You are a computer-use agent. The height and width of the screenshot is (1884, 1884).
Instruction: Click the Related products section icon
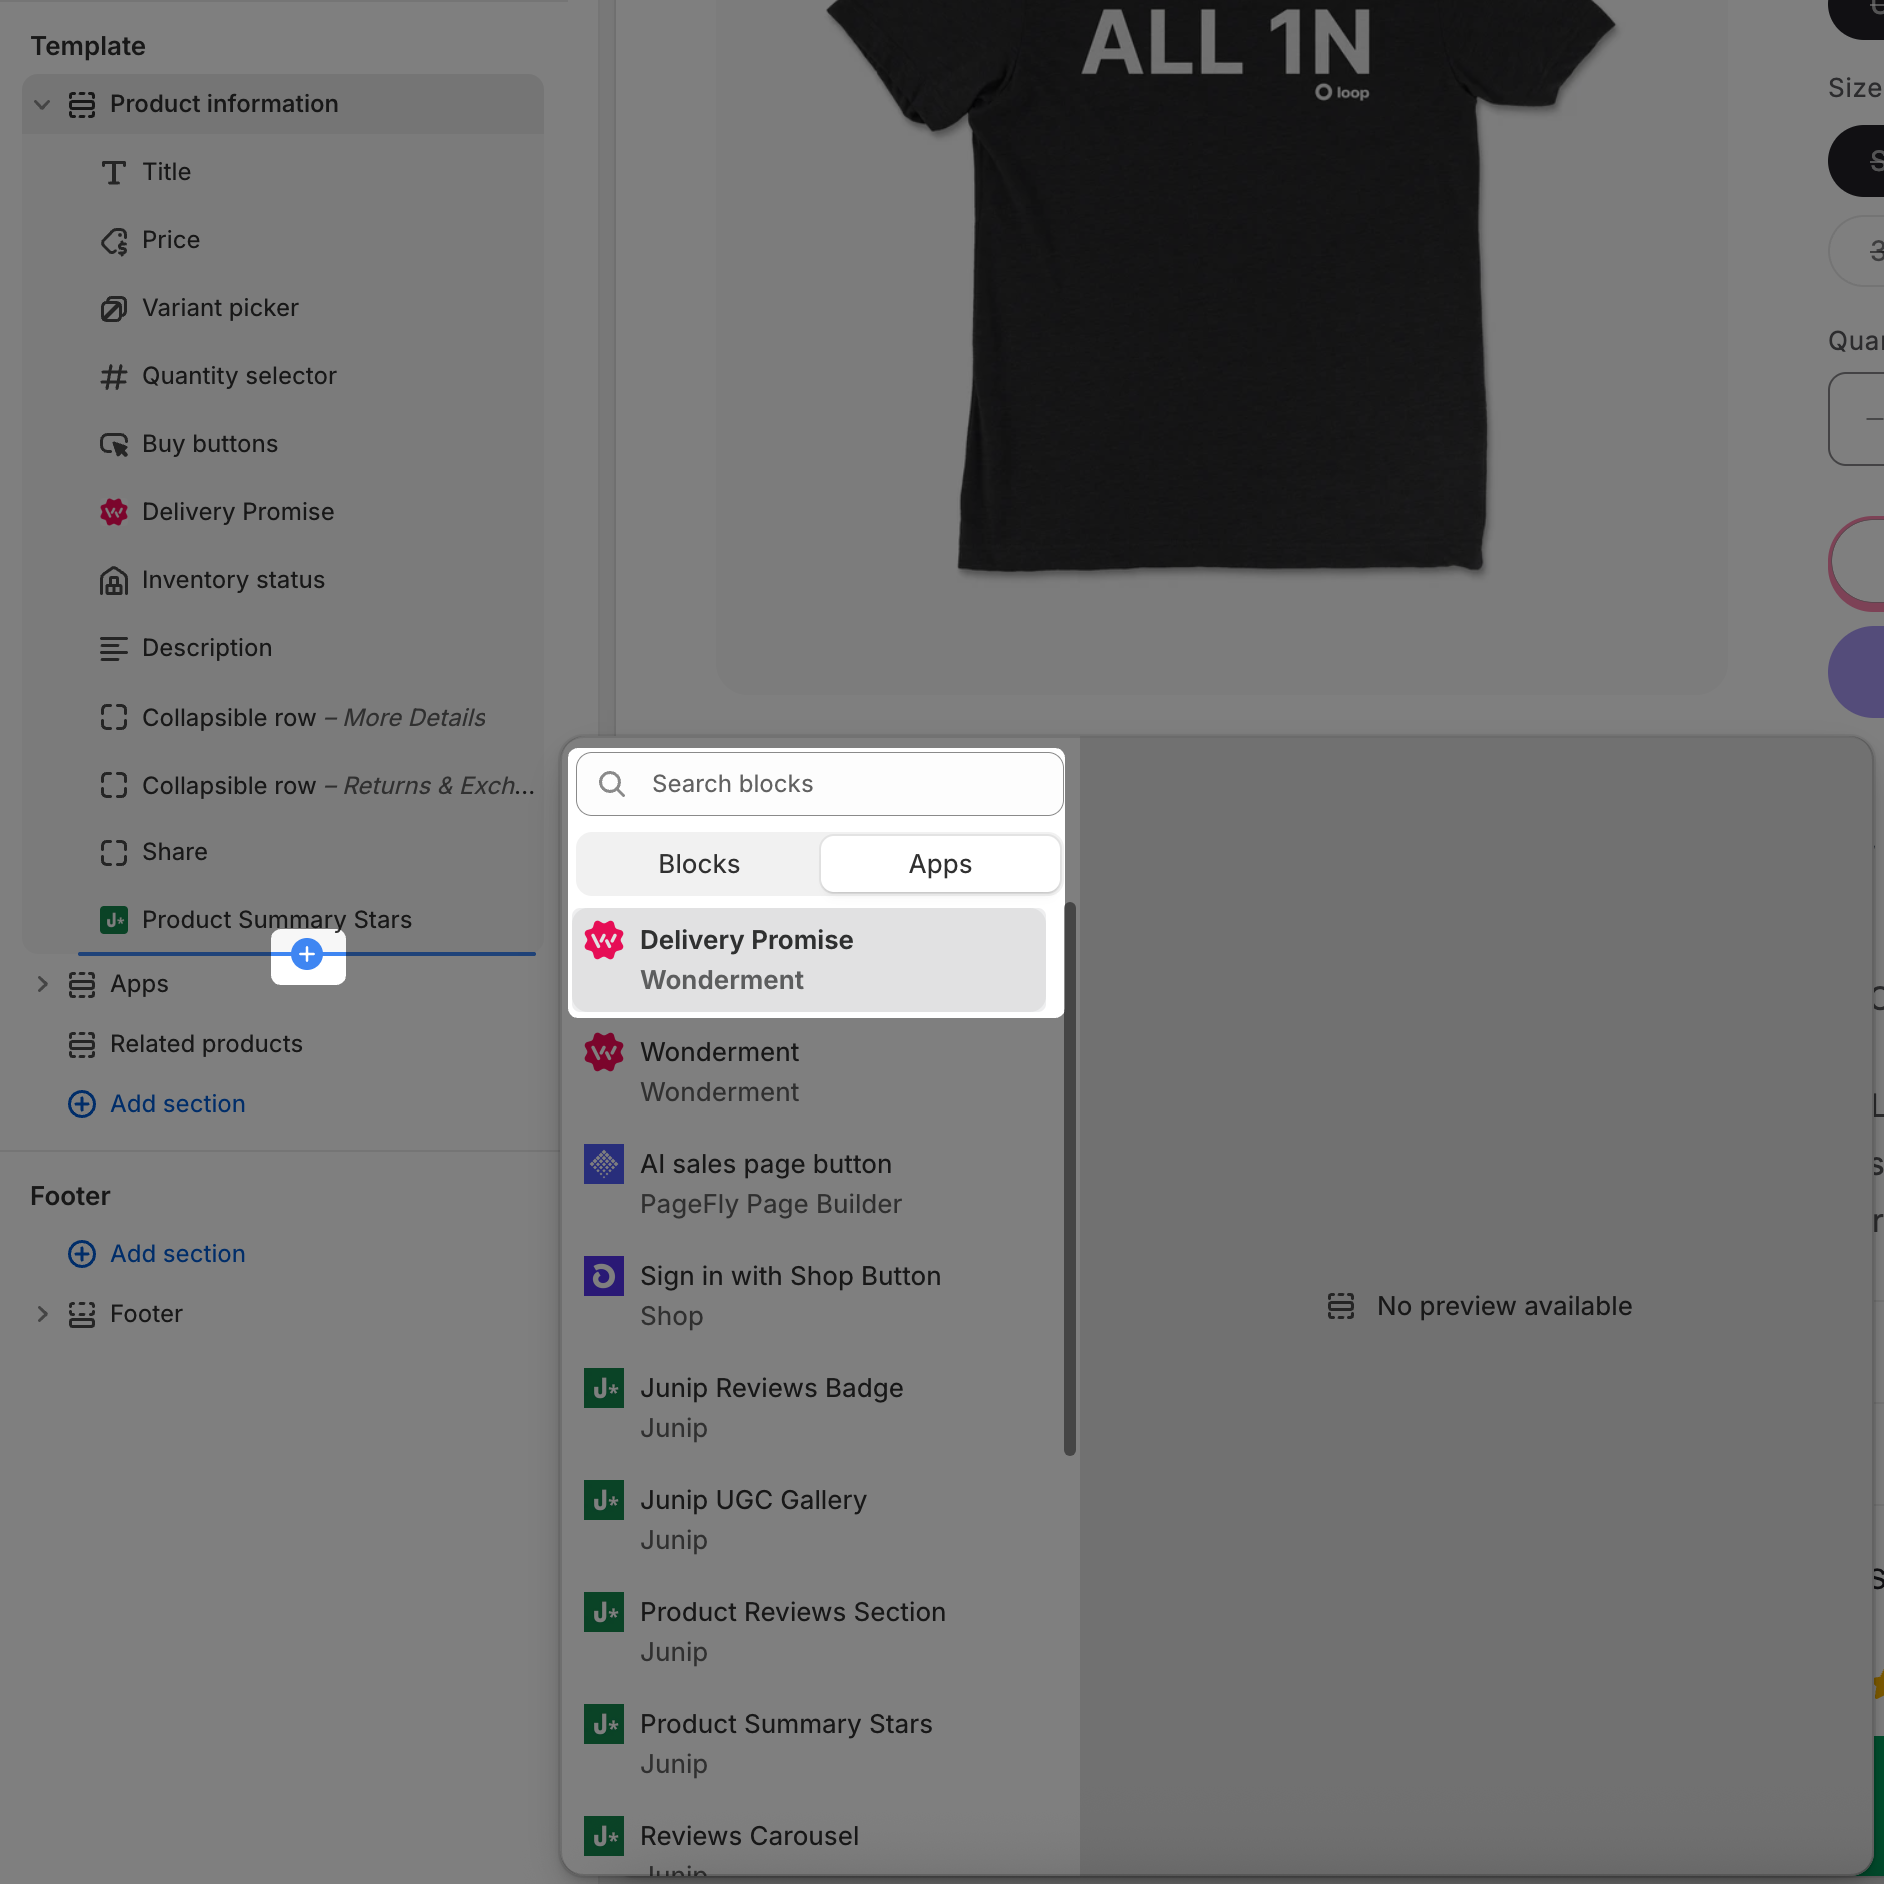82,1044
